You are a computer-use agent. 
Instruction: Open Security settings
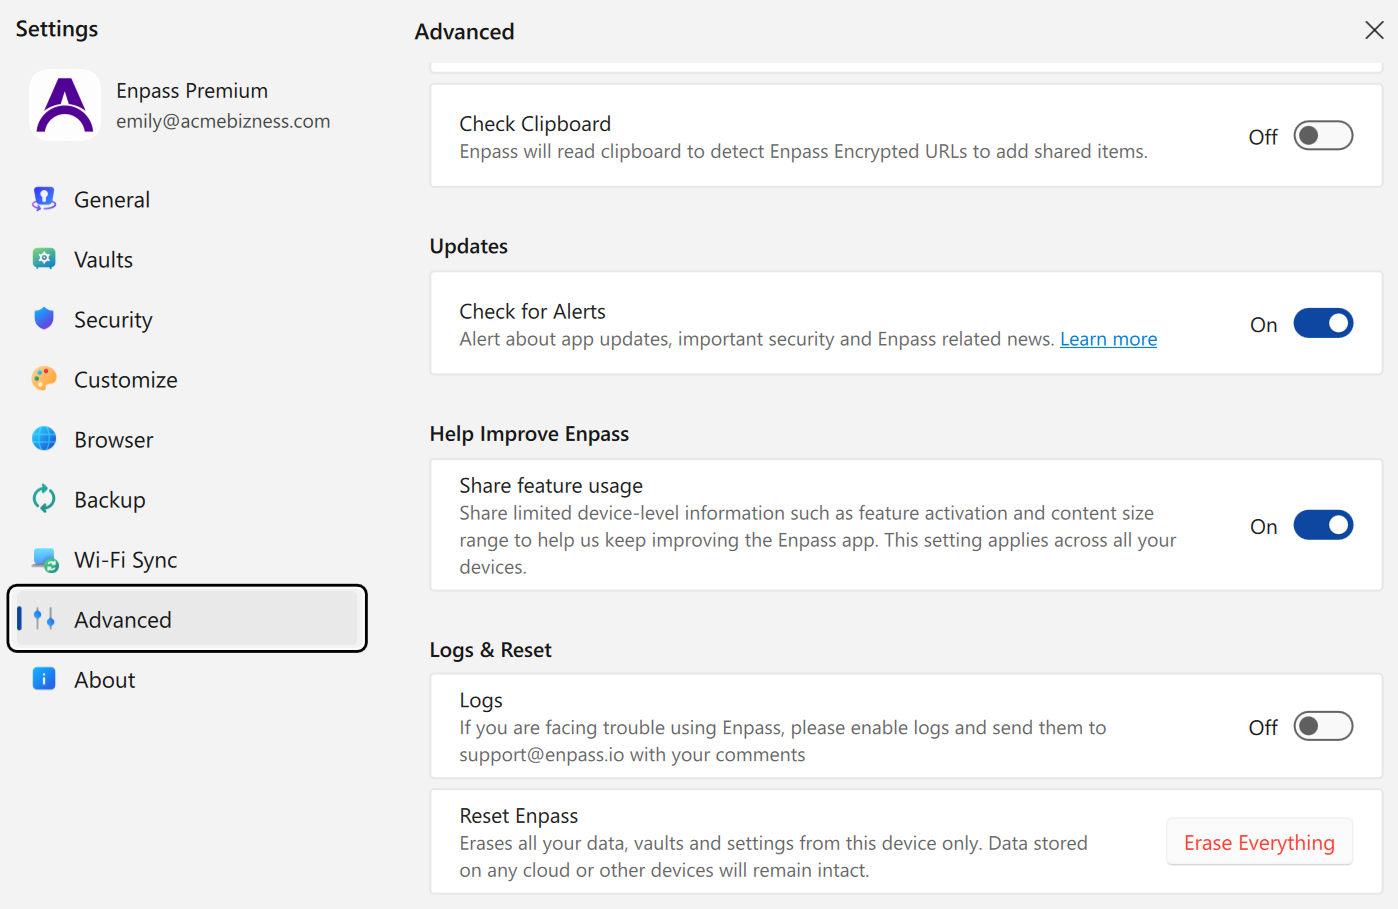pos(187,320)
